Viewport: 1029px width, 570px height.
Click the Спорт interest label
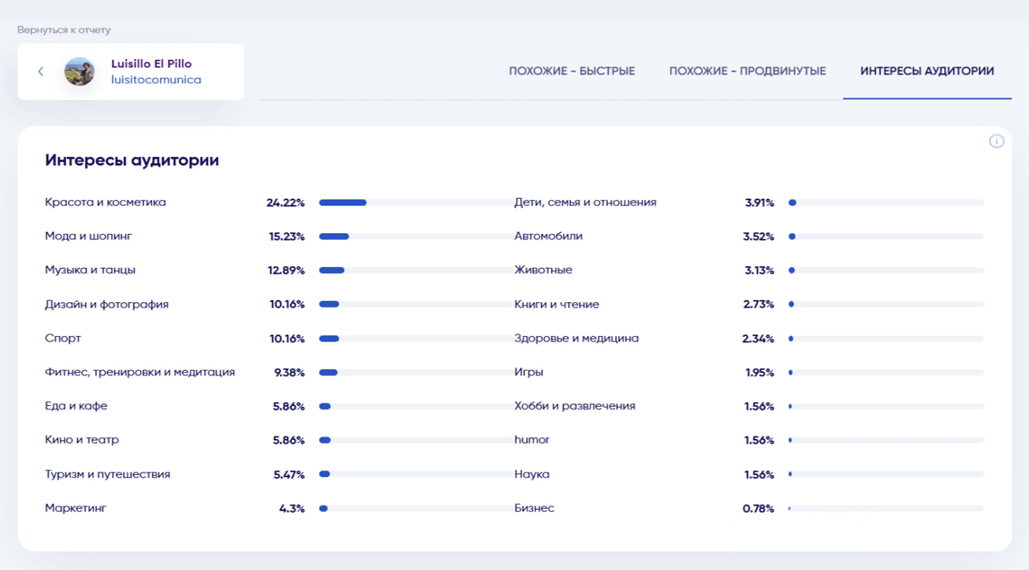tap(63, 338)
